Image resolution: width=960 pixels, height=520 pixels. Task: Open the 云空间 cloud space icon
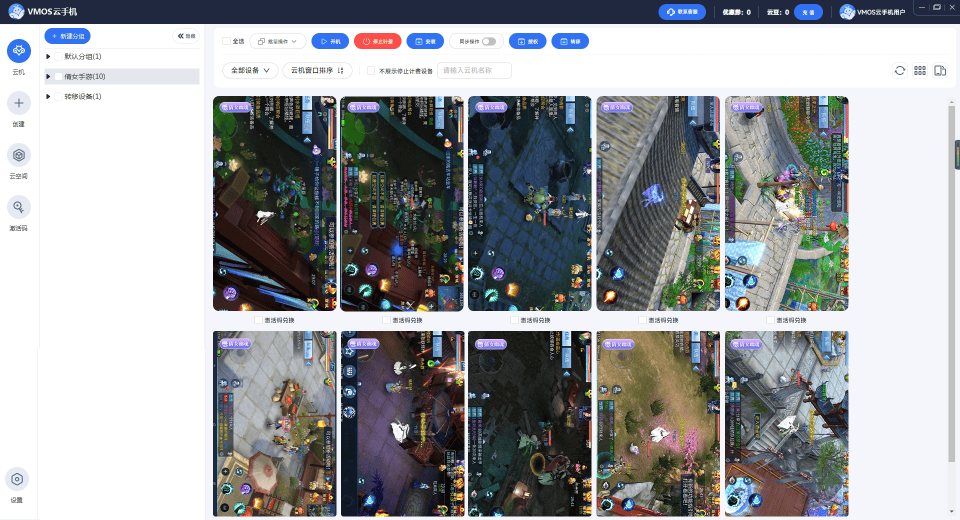point(19,155)
